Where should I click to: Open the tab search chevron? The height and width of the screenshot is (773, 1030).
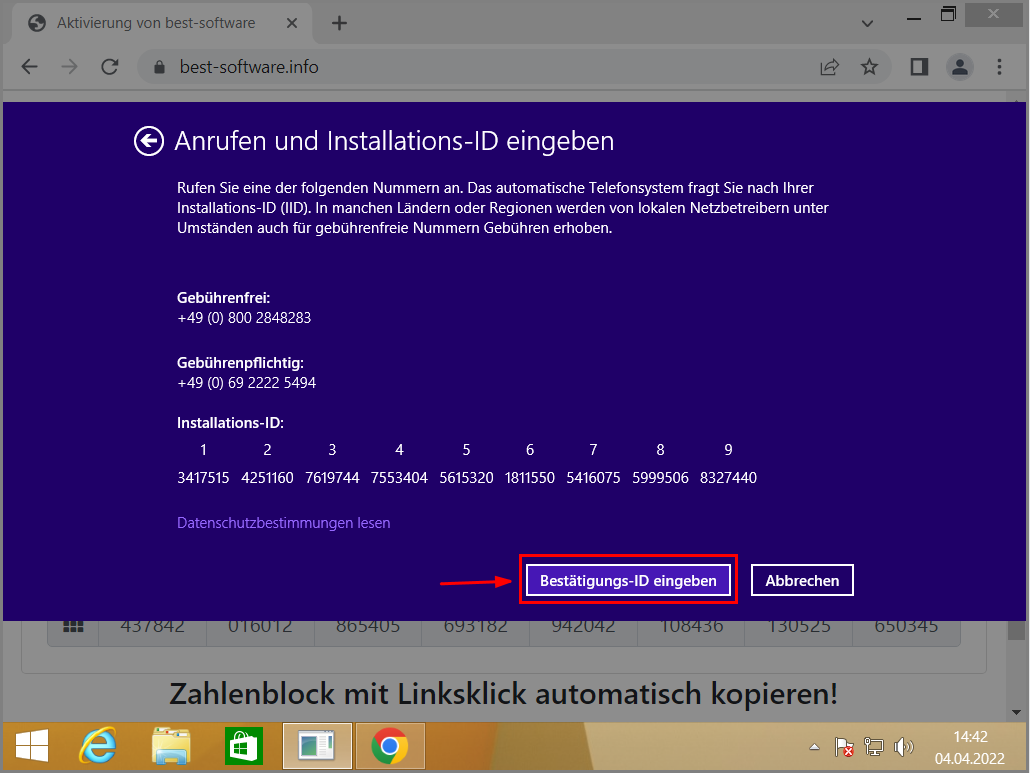pyautogui.click(x=867, y=22)
